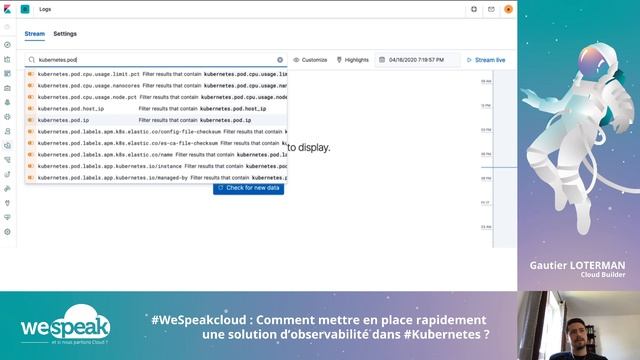This screenshot has height=360, width=640.
Task: Click 06 PM mark on log minimap
Action: coord(486,154)
